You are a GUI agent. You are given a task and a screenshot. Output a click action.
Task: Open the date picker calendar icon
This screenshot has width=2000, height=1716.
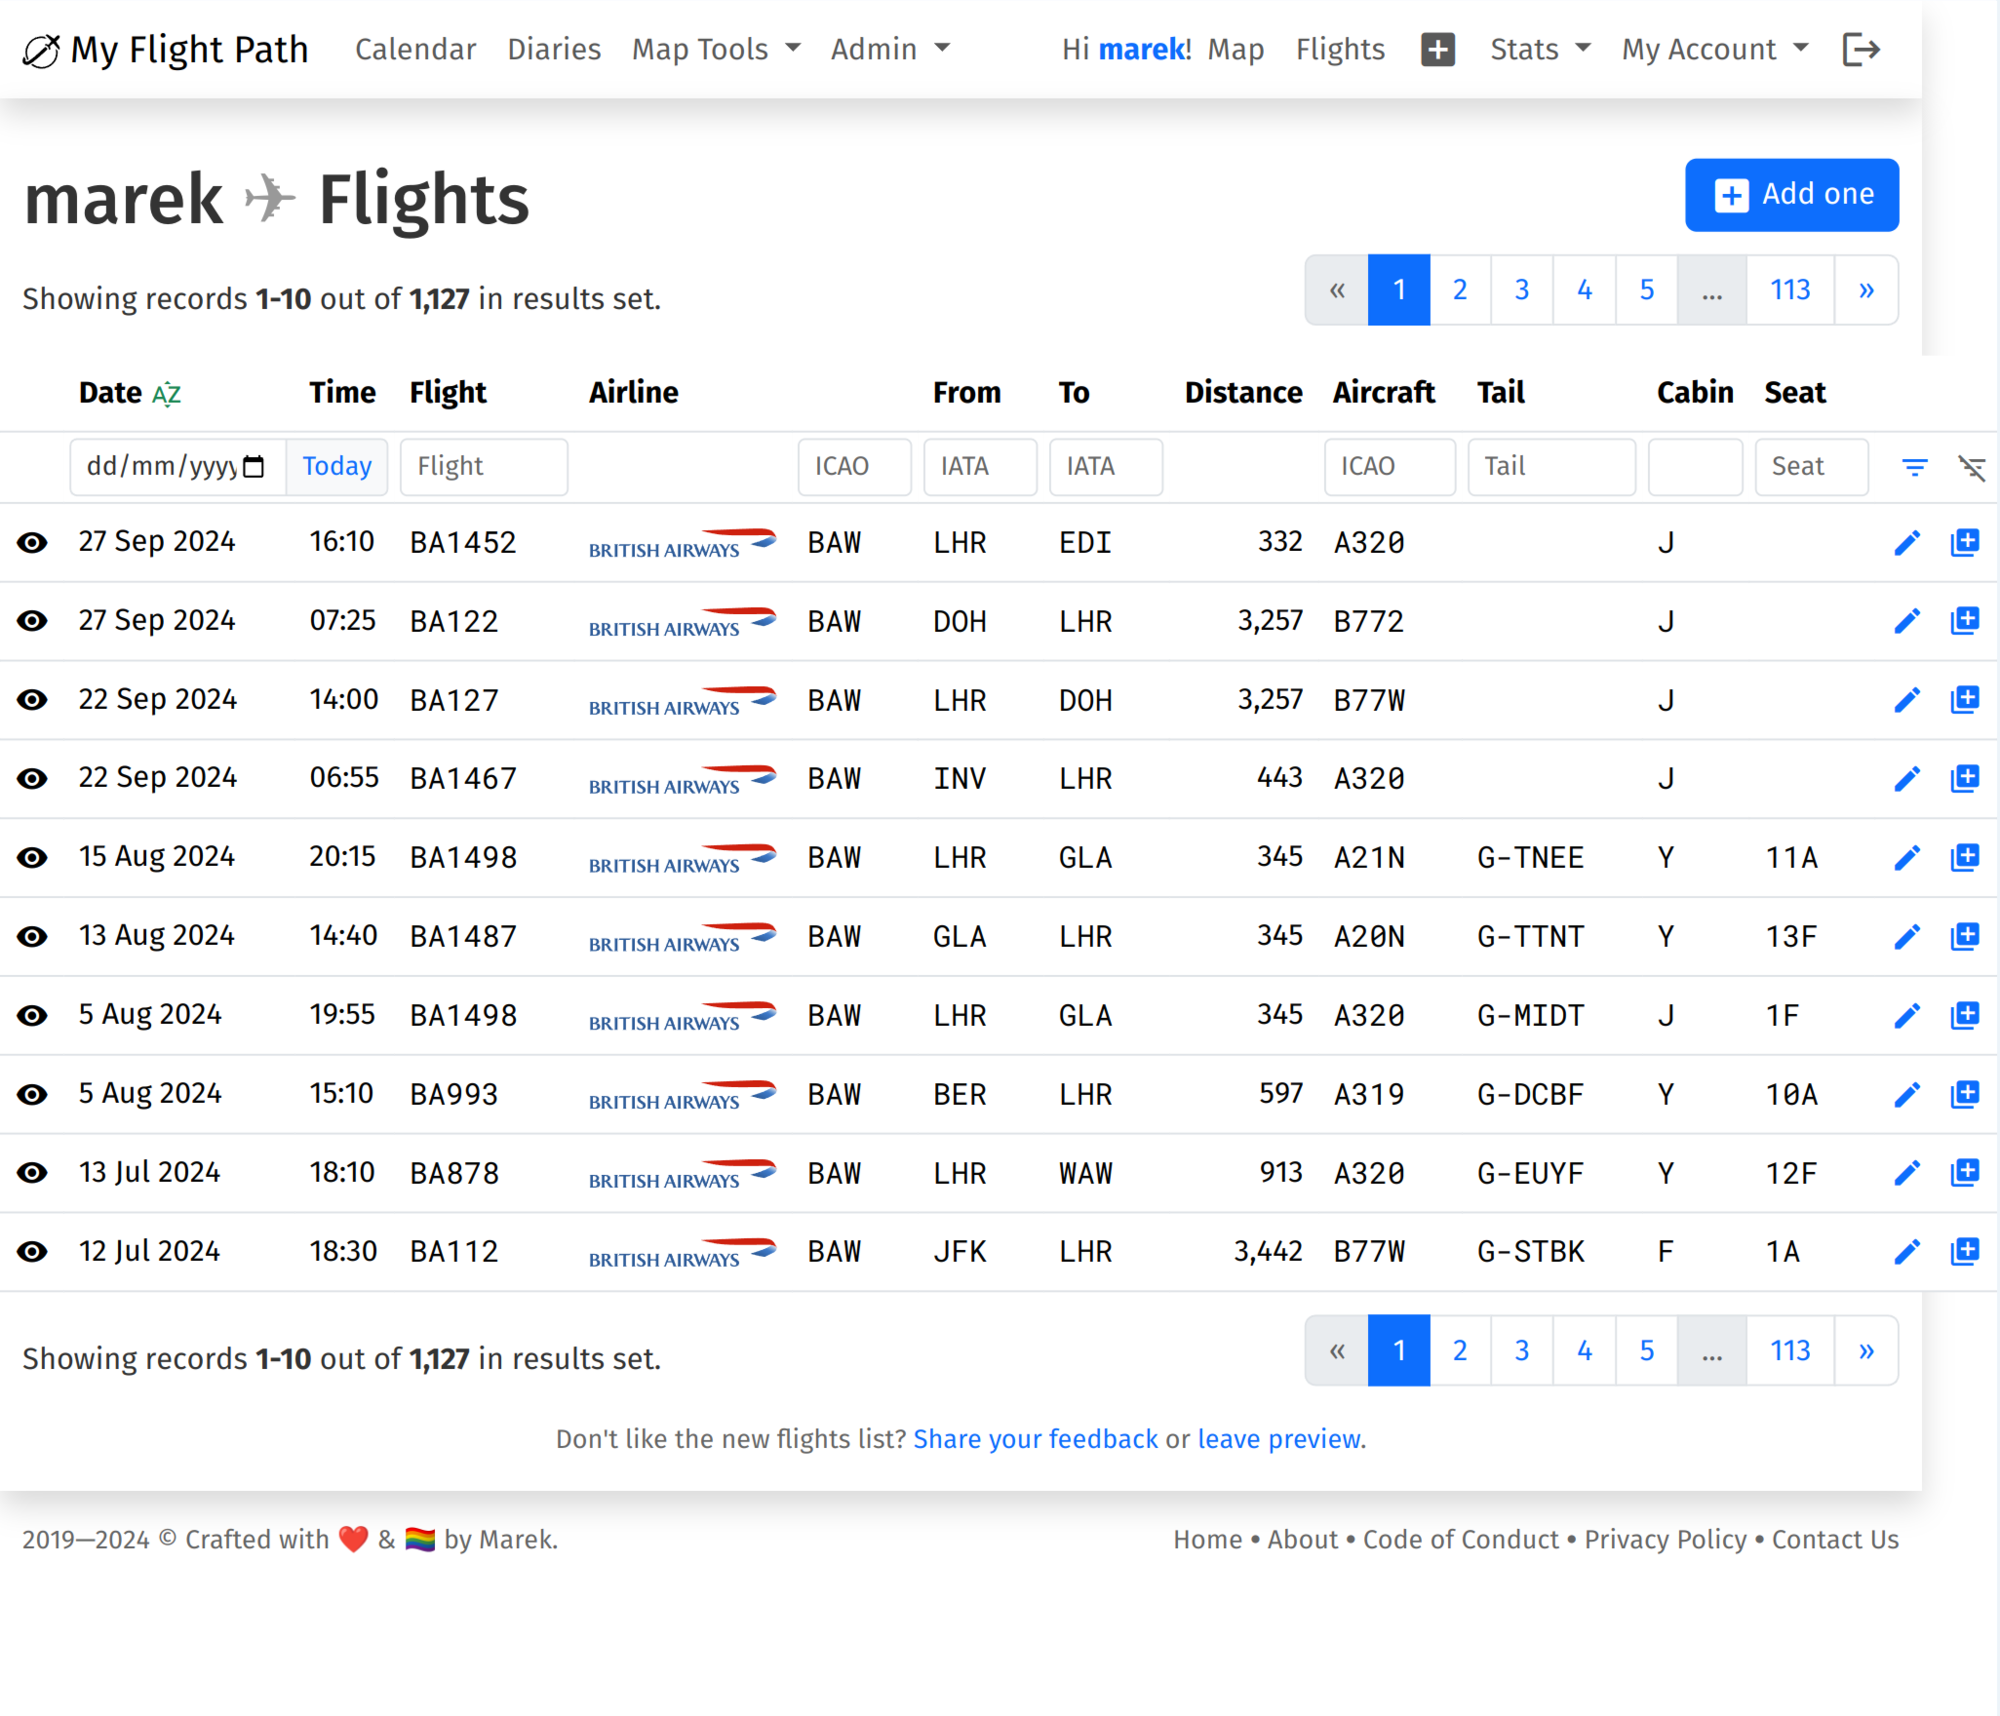click(254, 466)
